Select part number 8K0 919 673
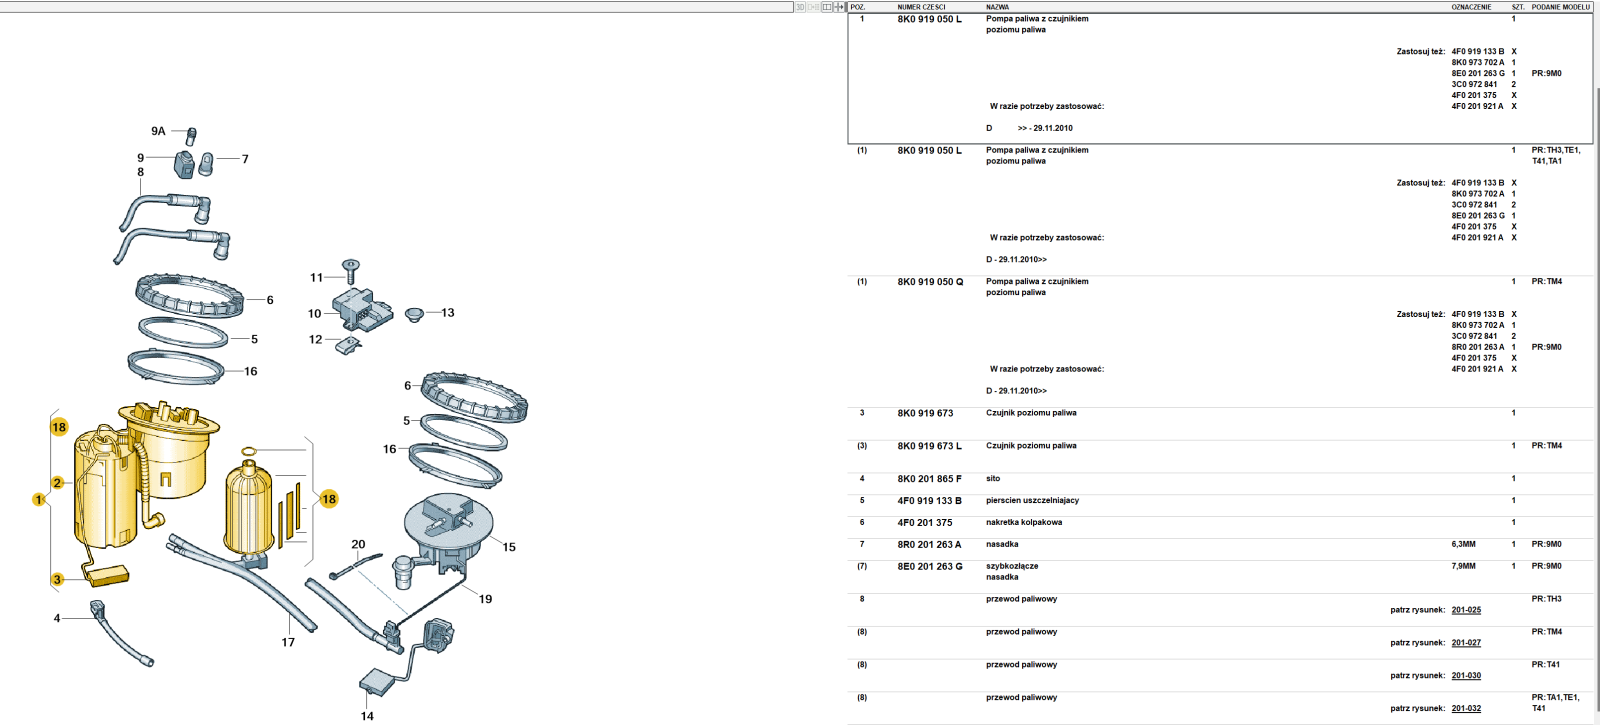 point(925,413)
